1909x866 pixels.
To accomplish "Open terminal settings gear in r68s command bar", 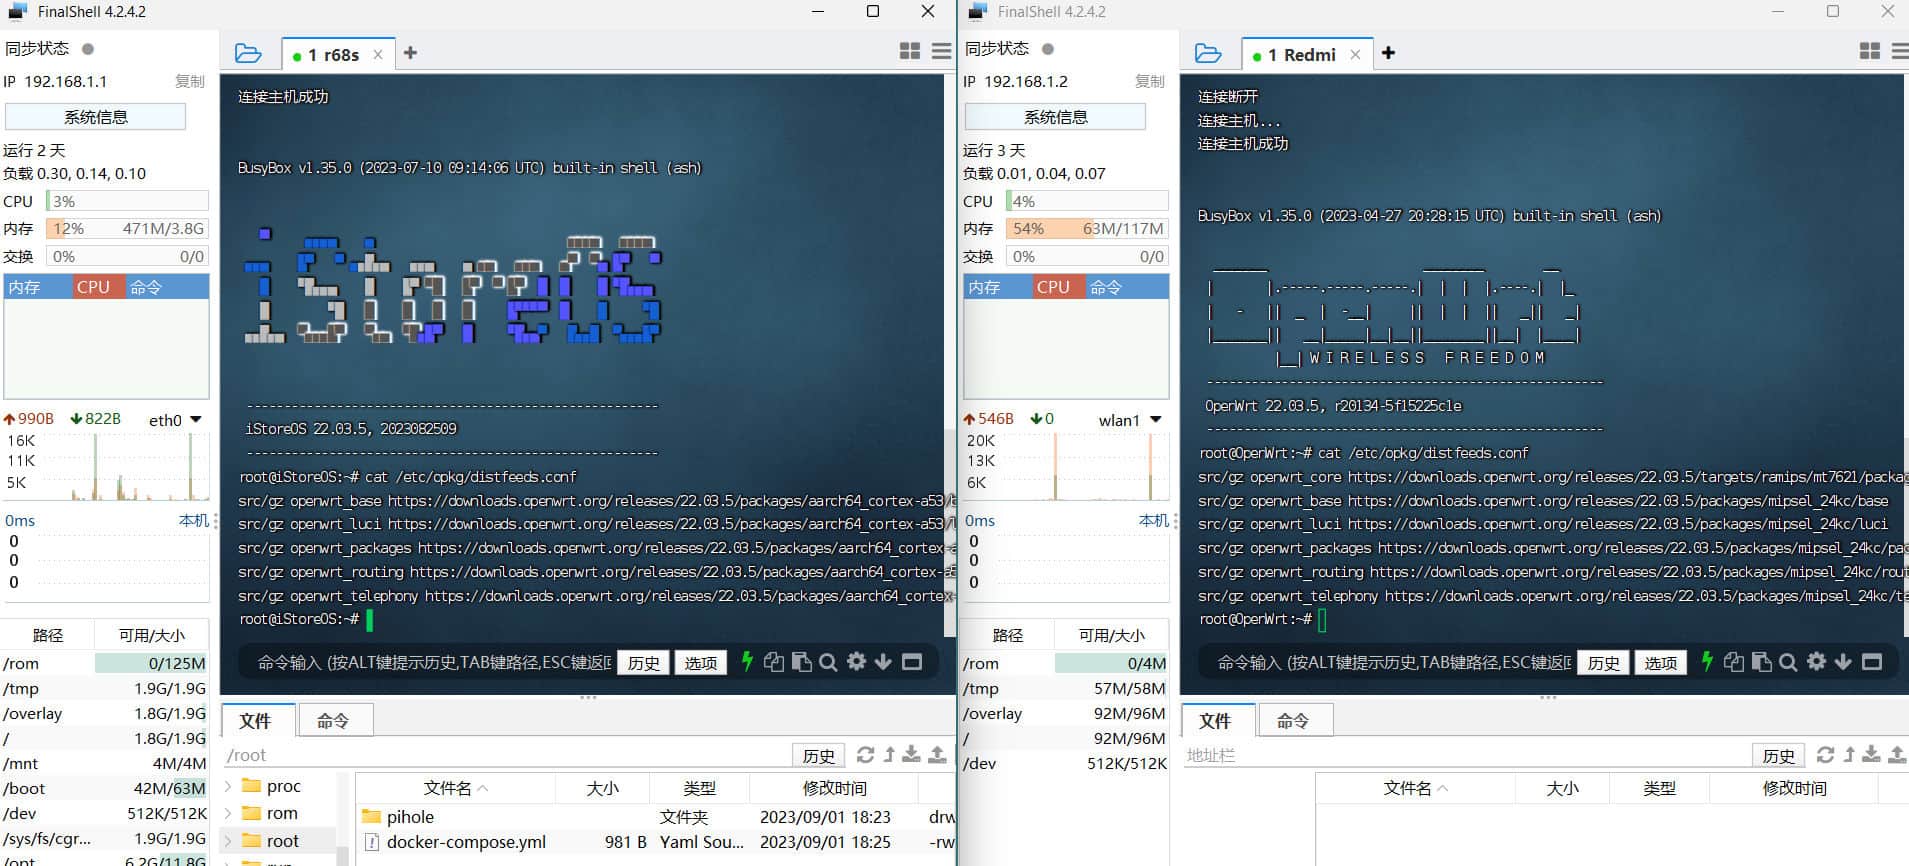I will pos(856,661).
